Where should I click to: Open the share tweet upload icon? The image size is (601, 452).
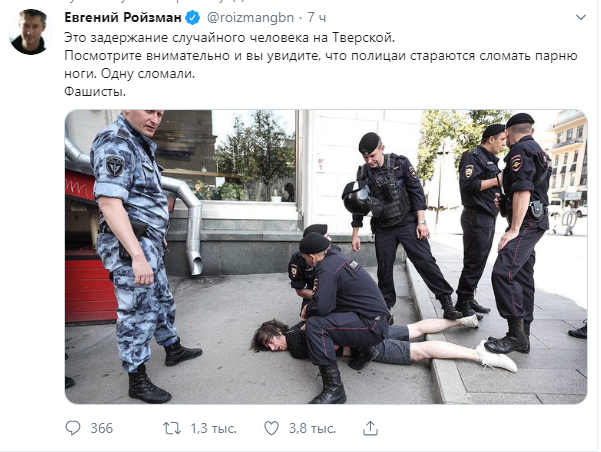click(x=370, y=428)
